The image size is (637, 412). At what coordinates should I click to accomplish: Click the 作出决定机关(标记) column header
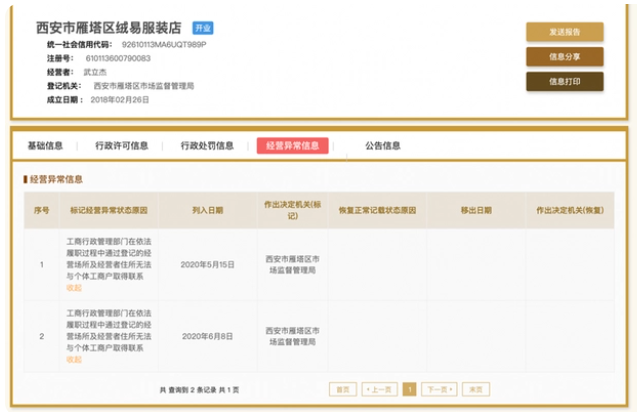click(292, 210)
